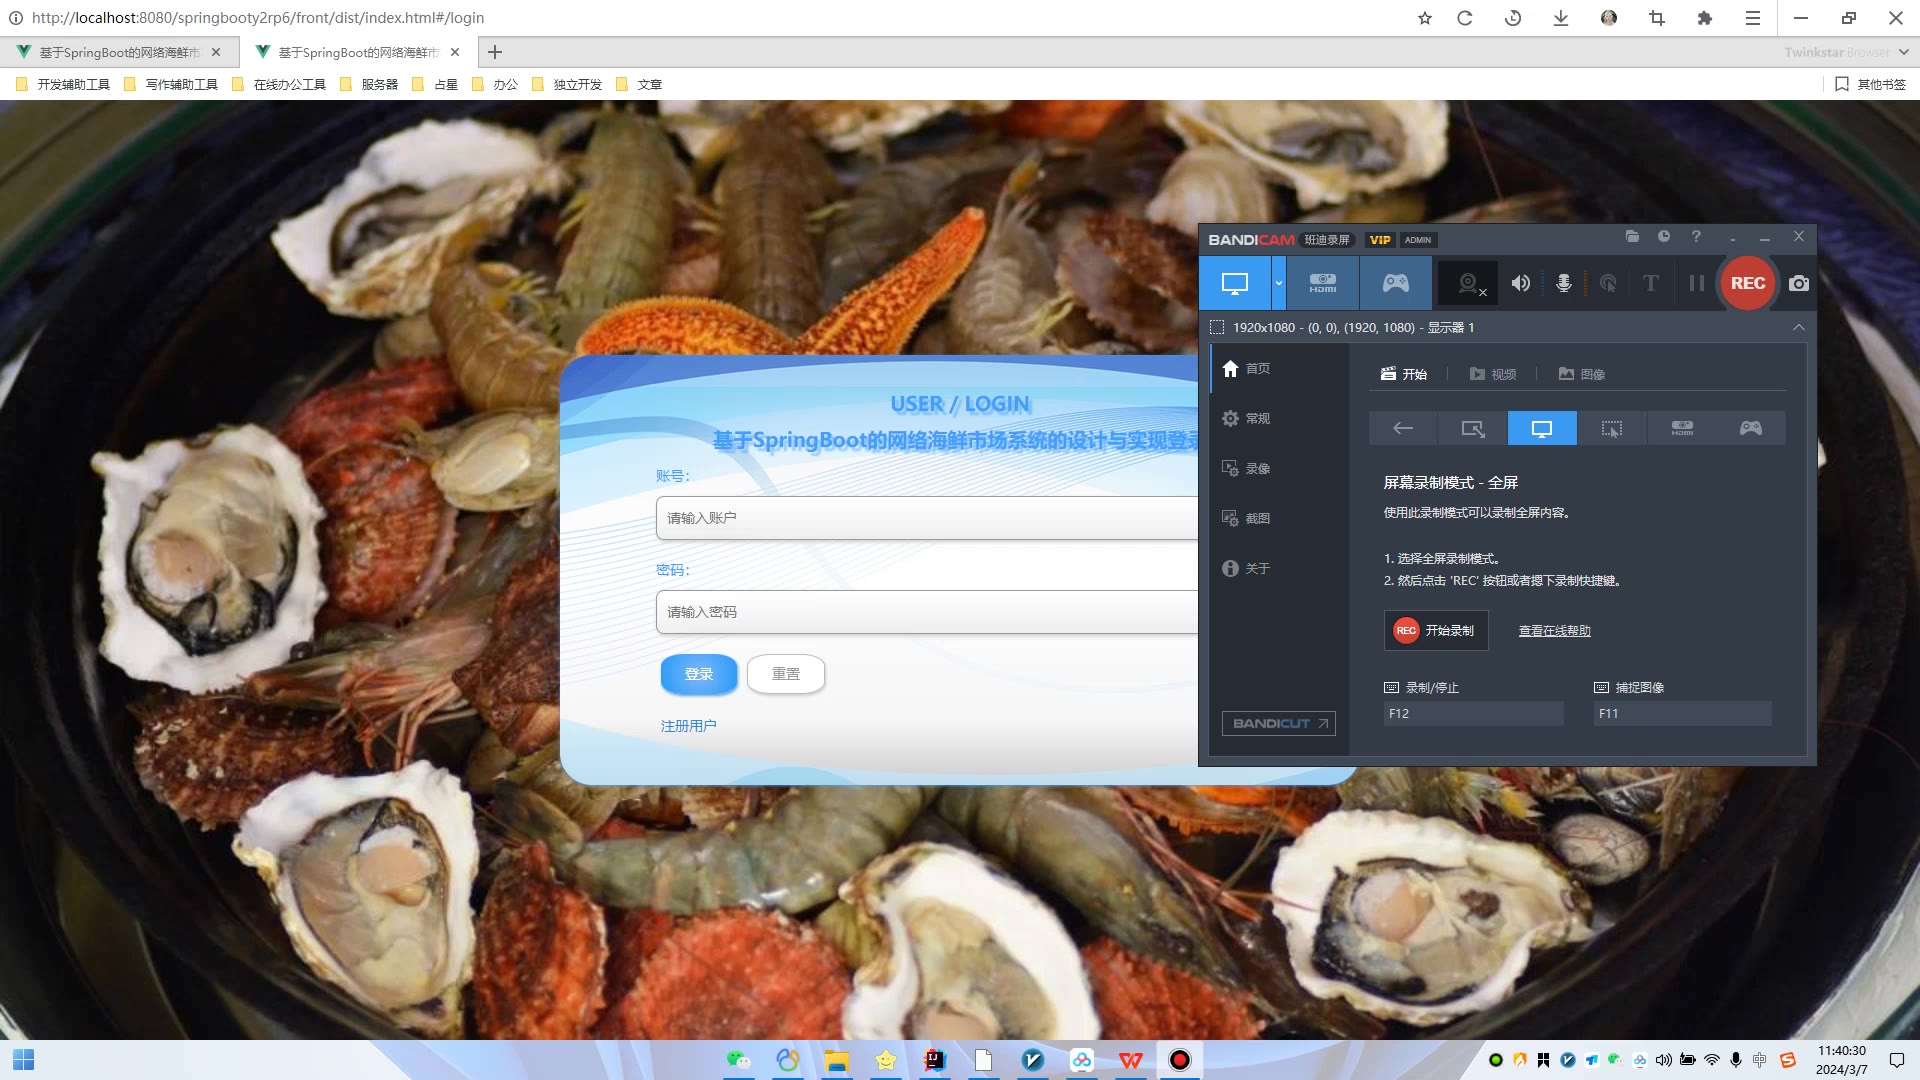This screenshot has height=1080, width=1920.
Task: Click the red REC record button
Action: point(1747,283)
